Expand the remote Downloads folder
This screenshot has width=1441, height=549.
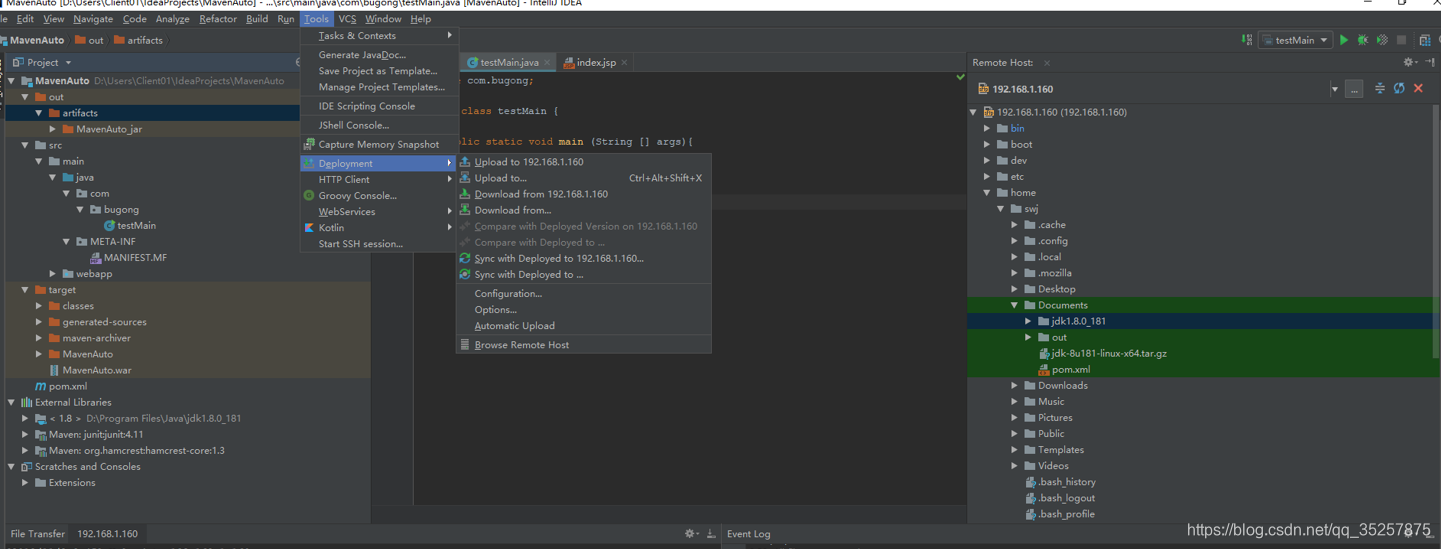pyautogui.click(x=1014, y=386)
